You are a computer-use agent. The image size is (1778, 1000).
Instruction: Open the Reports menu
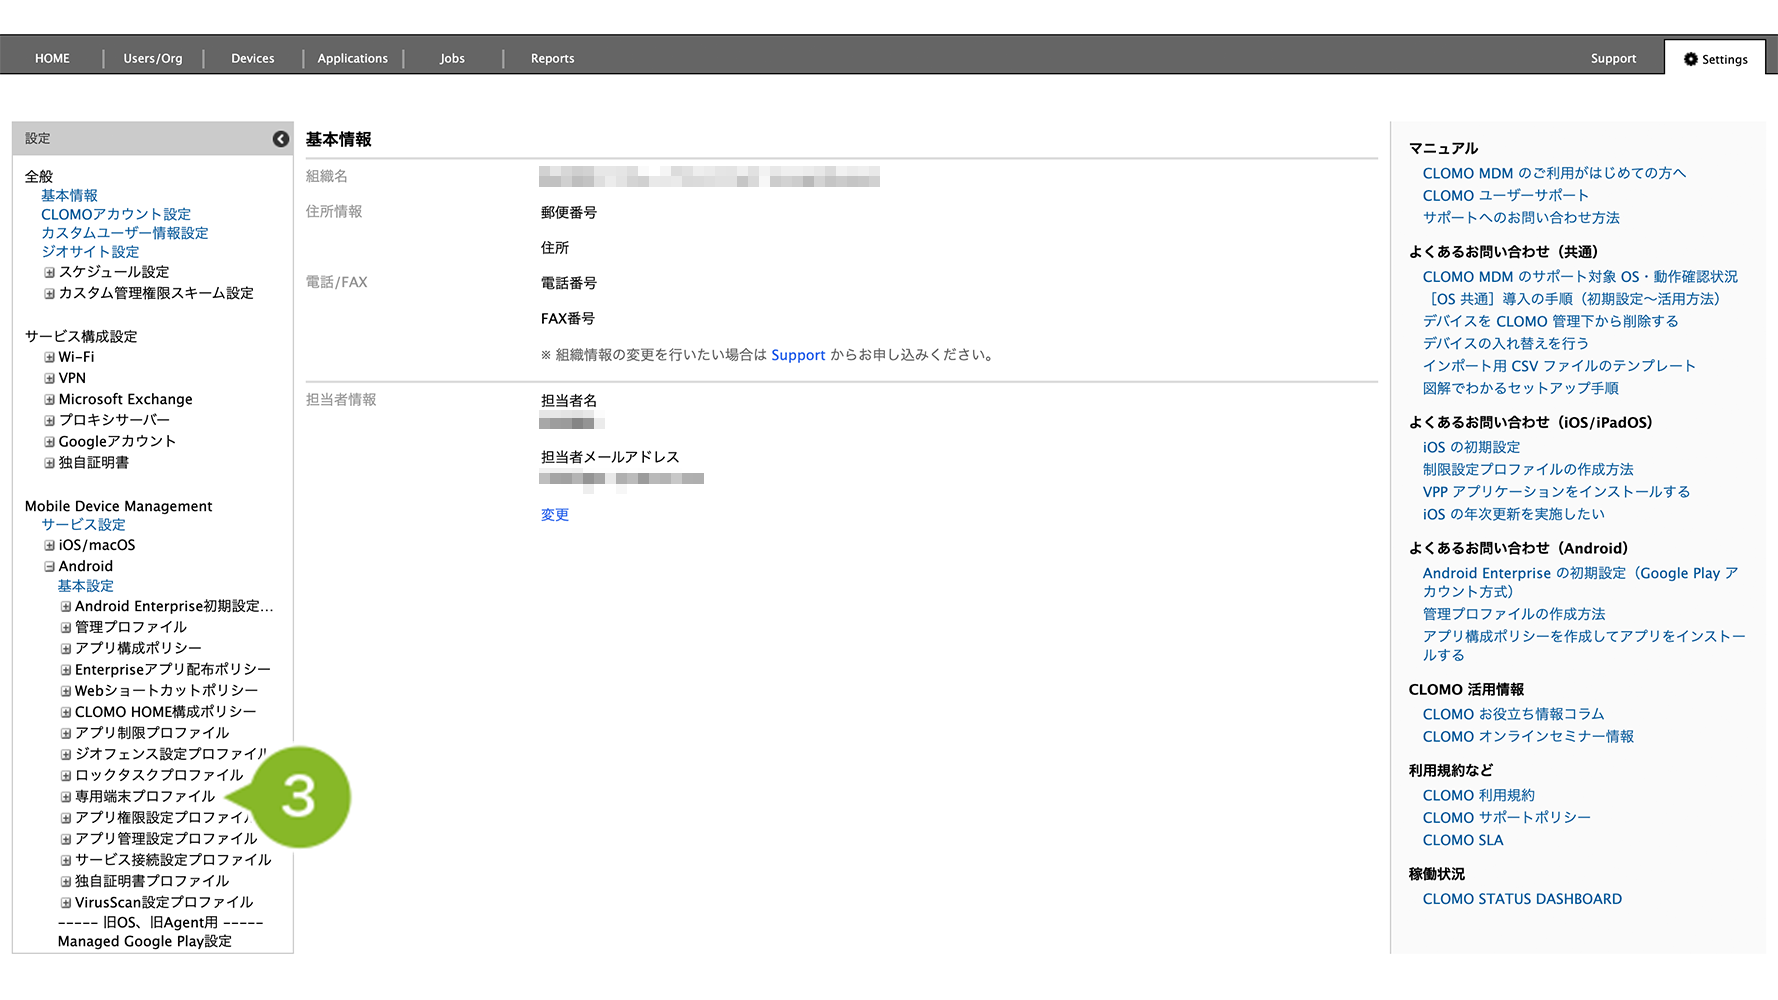(552, 59)
